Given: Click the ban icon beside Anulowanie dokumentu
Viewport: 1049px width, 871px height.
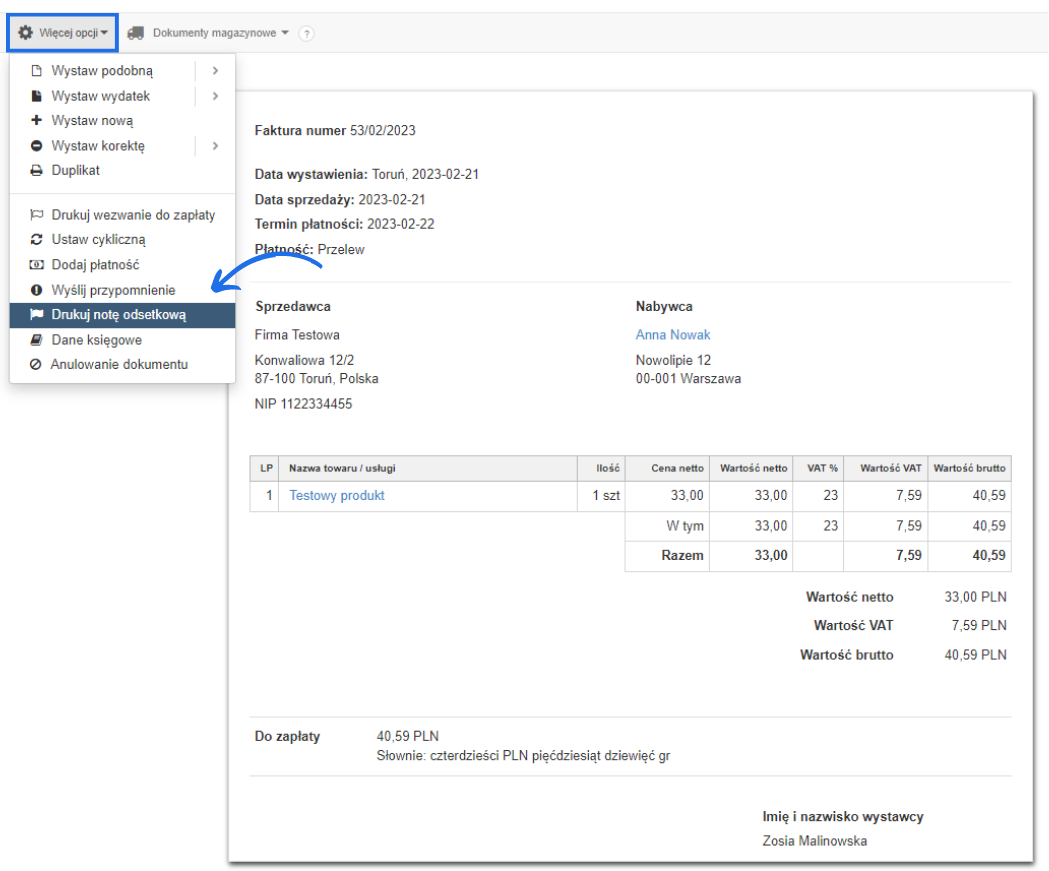Looking at the screenshot, I should coord(37,365).
